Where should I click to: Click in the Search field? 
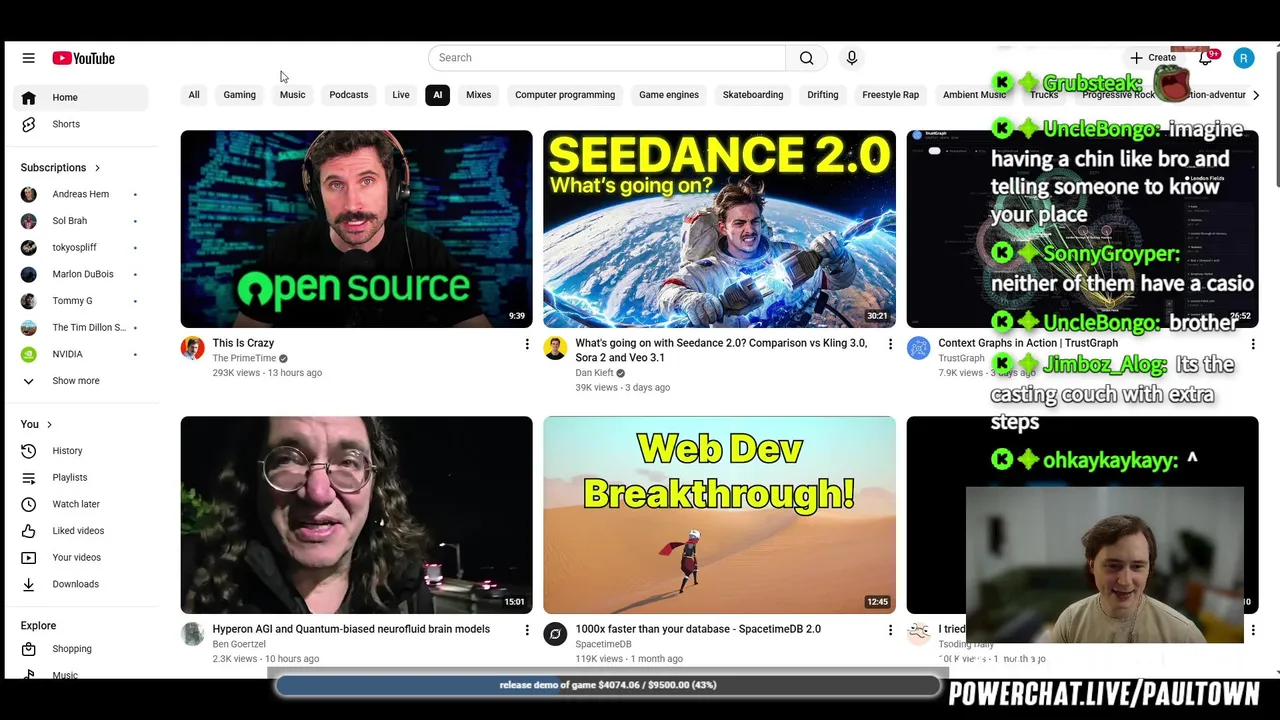click(x=607, y=58)
